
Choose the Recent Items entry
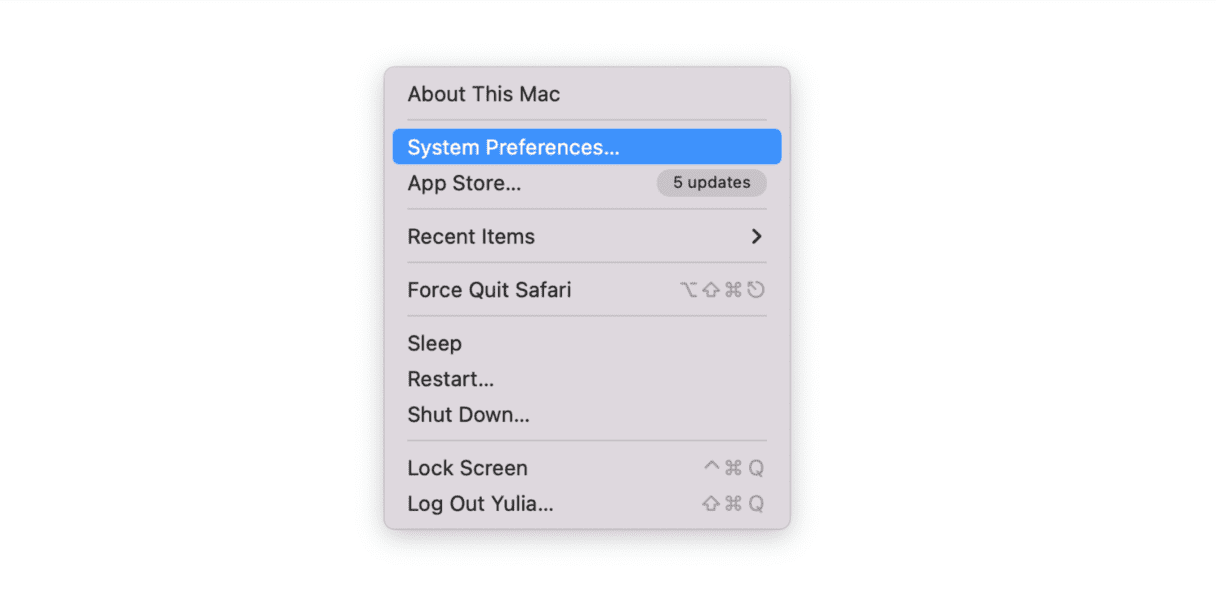click(471, 237)
